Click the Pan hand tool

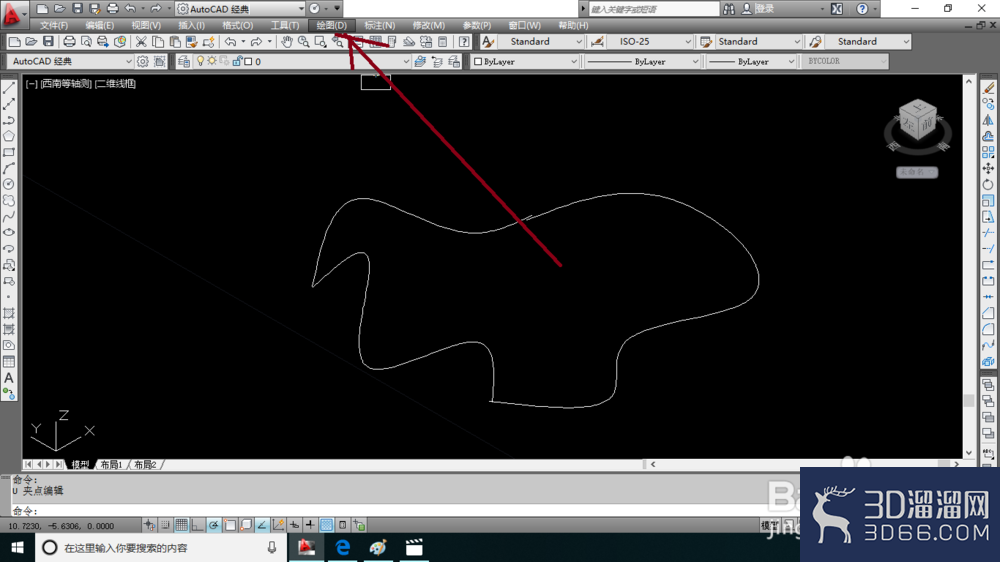(287, 42)
